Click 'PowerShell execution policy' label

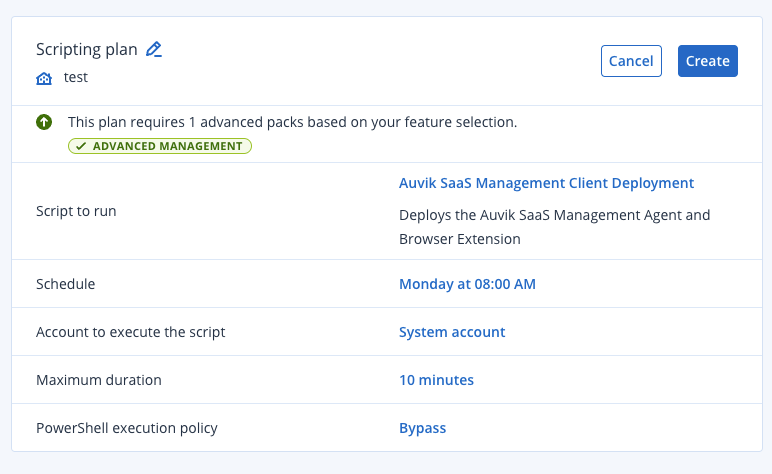point(127,428)
